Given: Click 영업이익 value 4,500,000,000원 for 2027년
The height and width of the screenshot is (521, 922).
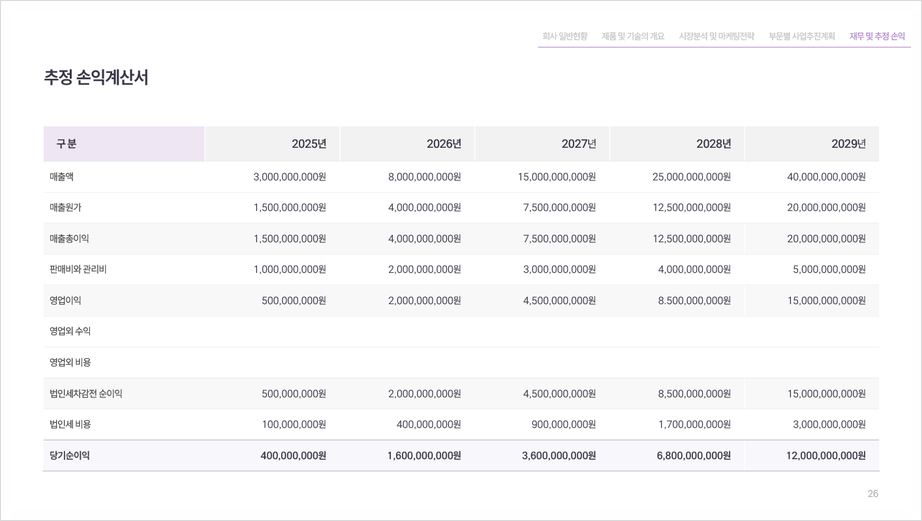Looking at the screenshot, I should coord(559,300).
